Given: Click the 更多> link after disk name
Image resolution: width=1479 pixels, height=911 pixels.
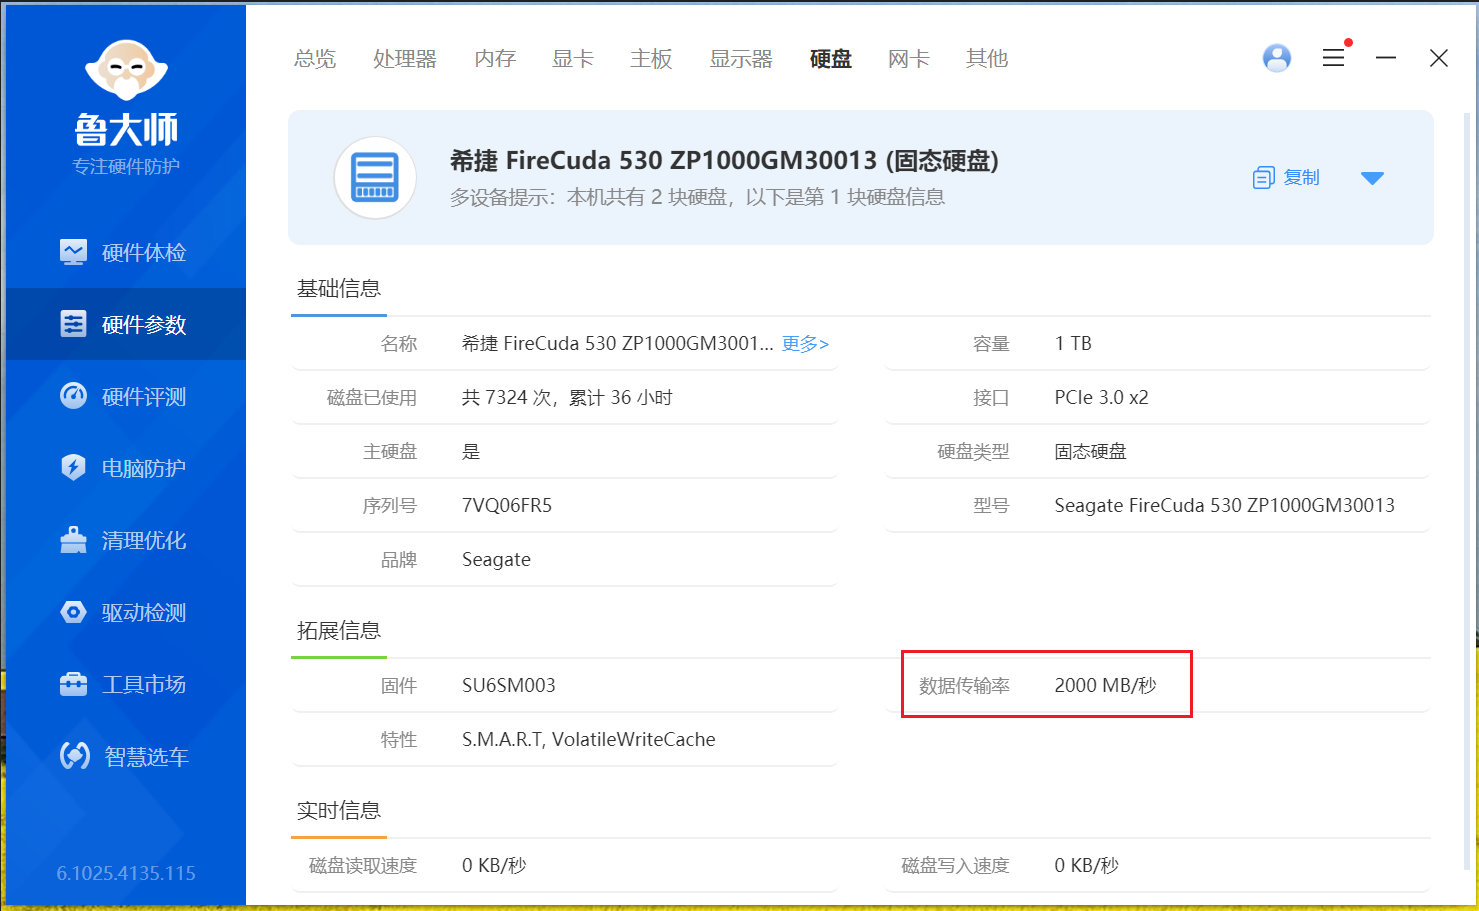Looking at the screenshot, I should pyautogui.click(x=805, y=343).
